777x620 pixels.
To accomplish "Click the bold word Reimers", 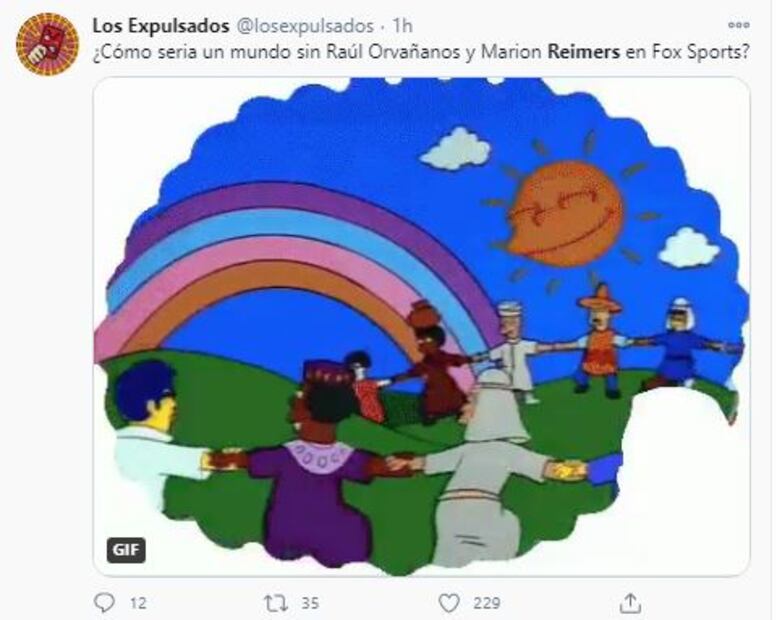I will coord(583,52).
